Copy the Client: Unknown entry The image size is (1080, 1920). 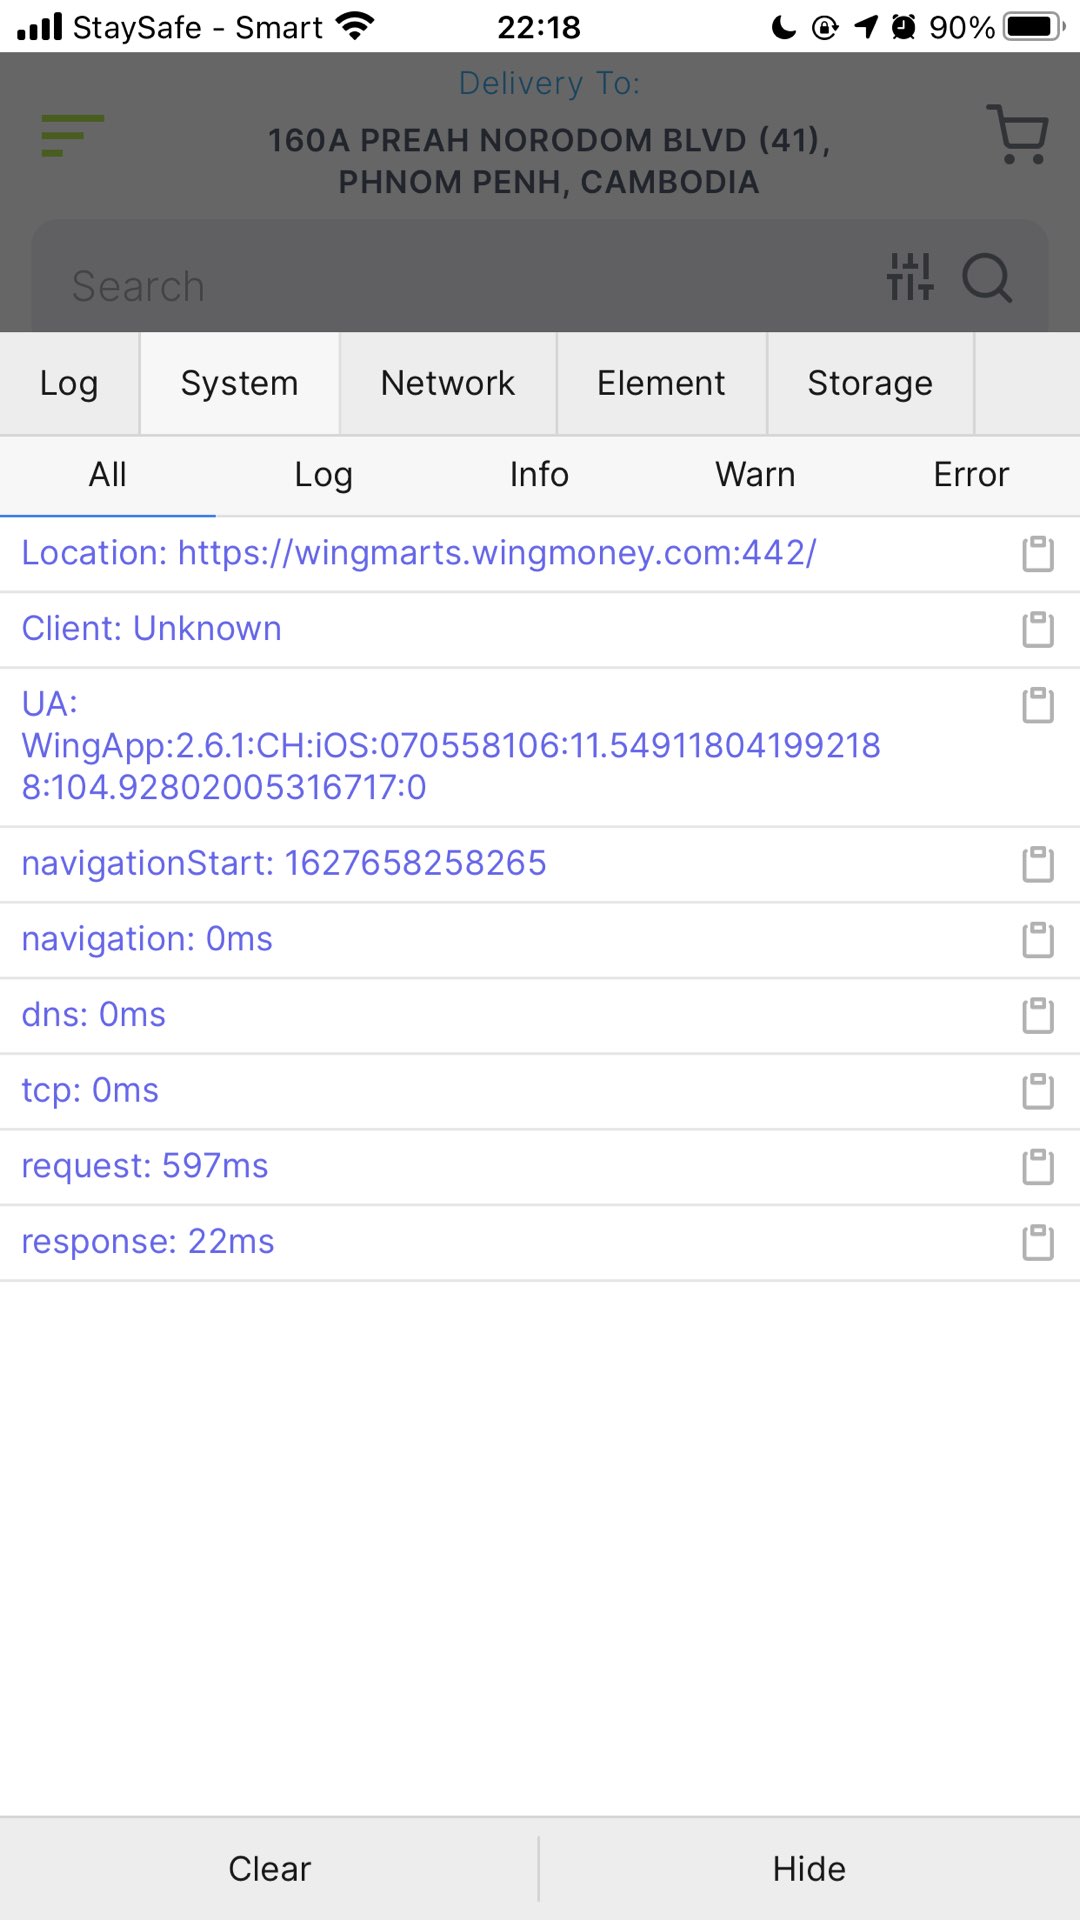1038,630
